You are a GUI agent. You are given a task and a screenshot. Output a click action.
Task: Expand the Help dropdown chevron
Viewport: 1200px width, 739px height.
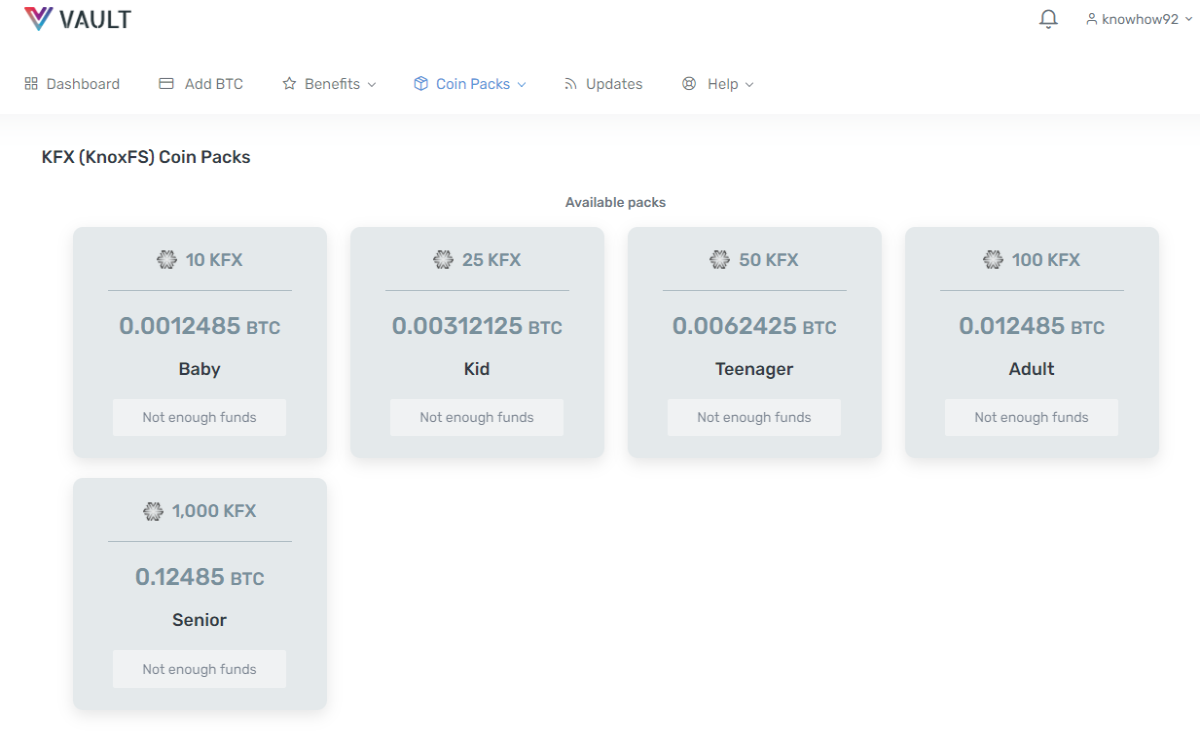click(749, 85)
